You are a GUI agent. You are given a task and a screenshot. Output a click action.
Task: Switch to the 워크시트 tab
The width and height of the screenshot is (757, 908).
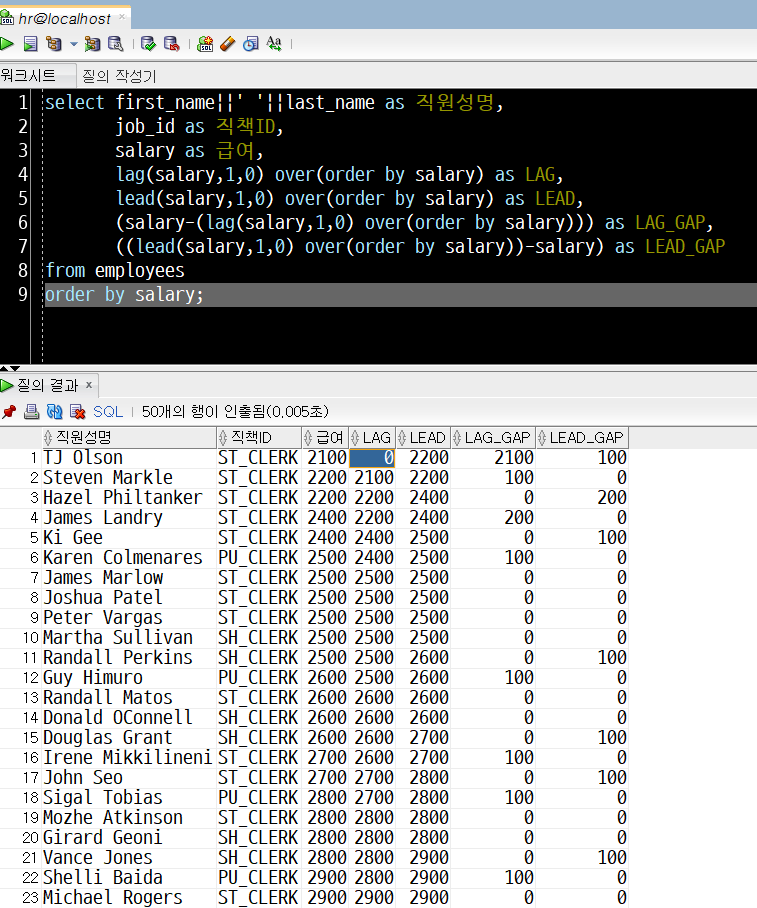28,75
